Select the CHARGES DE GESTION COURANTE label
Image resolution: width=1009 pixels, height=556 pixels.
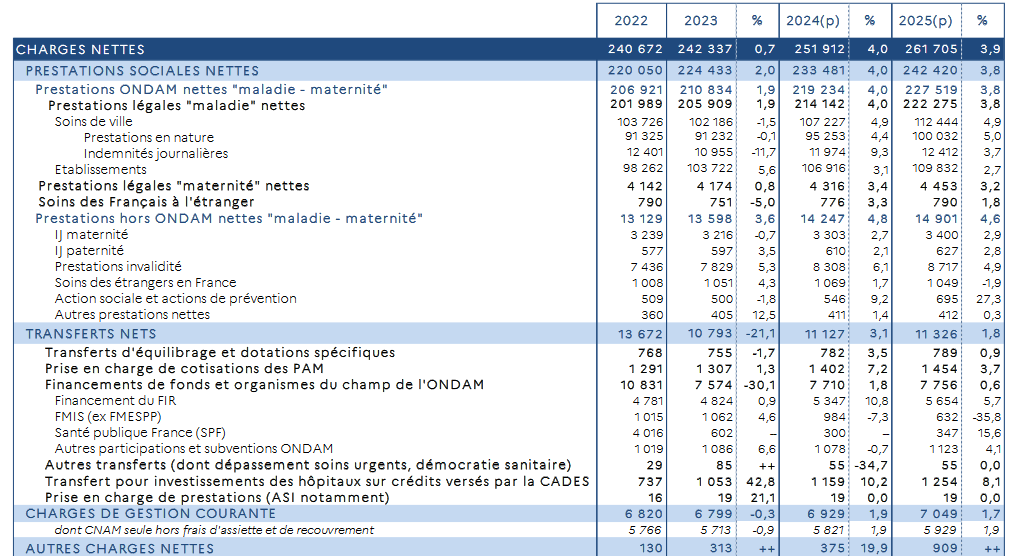coord(135,513)
